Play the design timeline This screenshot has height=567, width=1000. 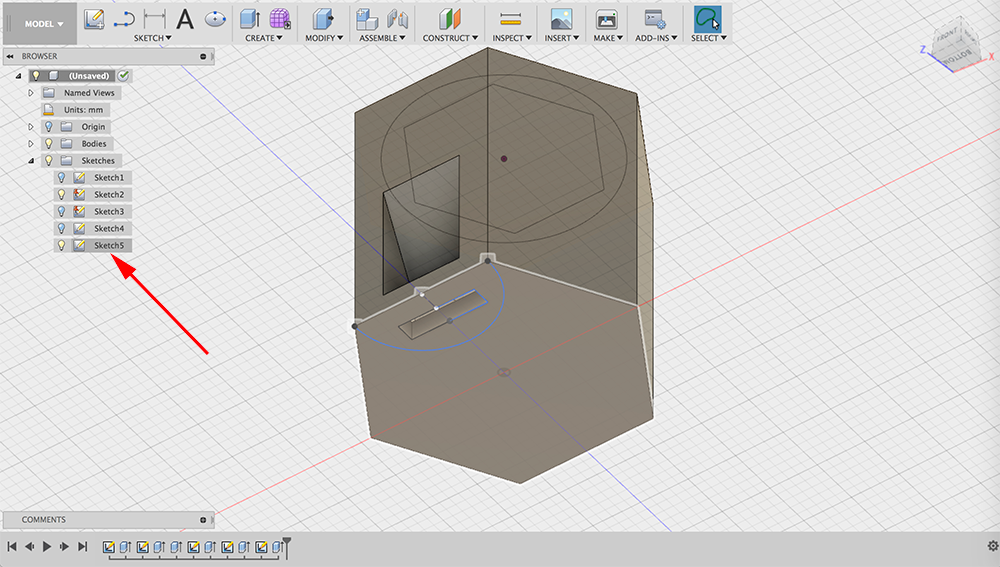(x=47, y=546)
